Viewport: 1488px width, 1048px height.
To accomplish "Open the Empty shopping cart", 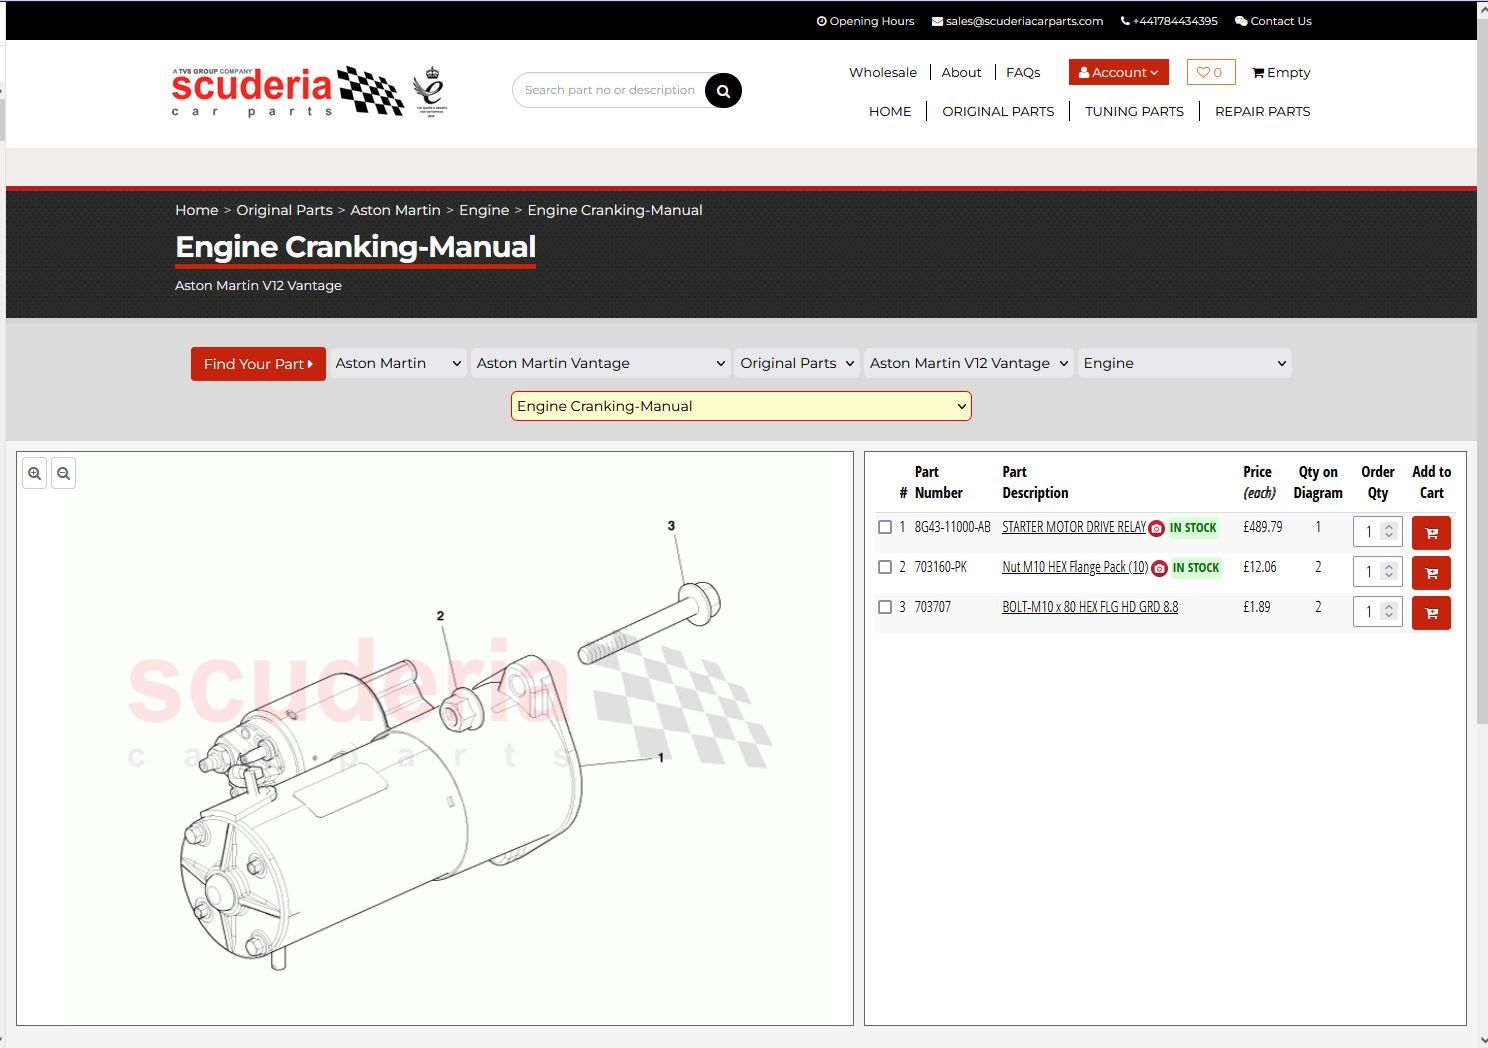I will [x=1281, y=72].
